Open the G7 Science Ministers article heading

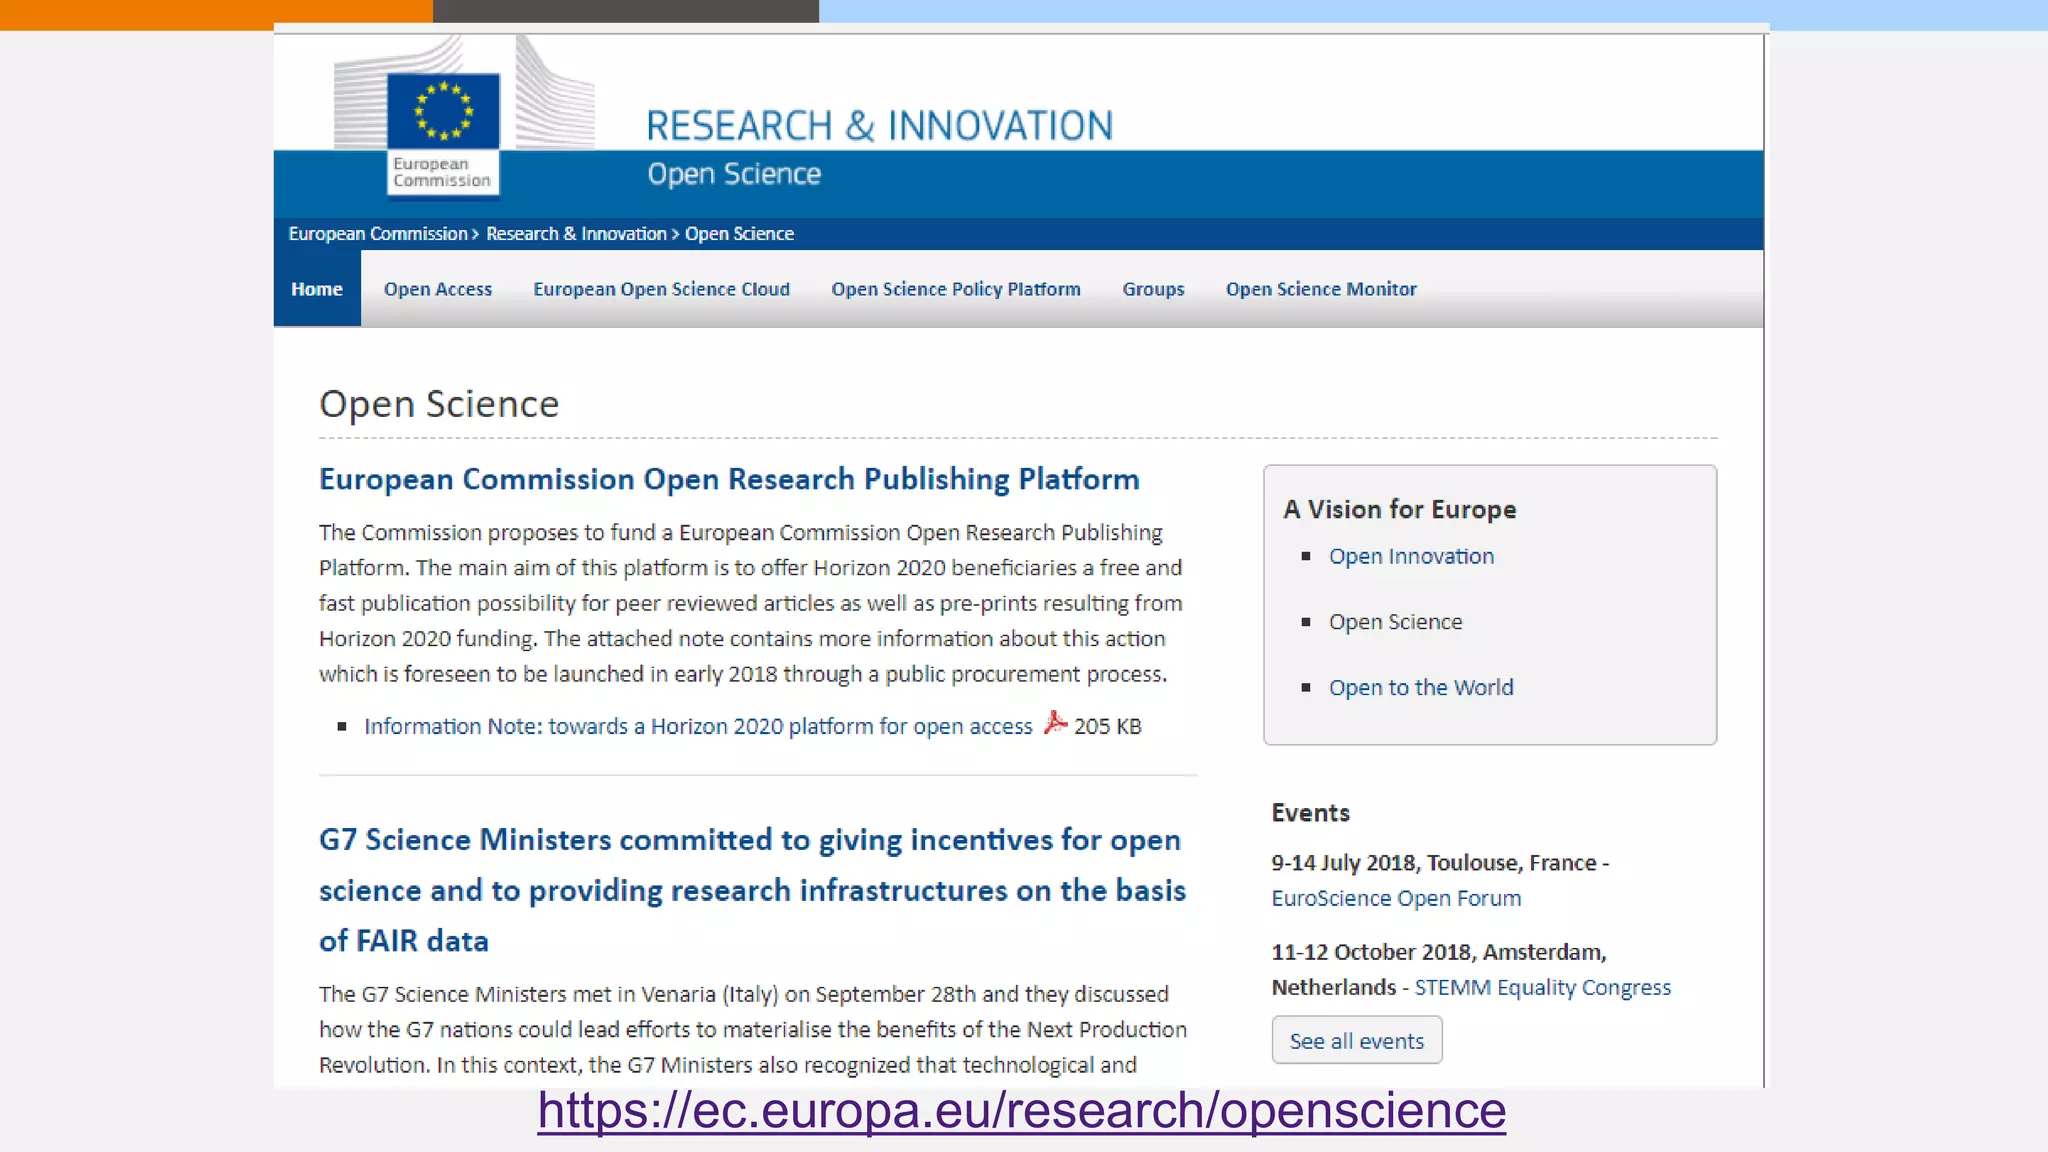click(x=752, y=890)
